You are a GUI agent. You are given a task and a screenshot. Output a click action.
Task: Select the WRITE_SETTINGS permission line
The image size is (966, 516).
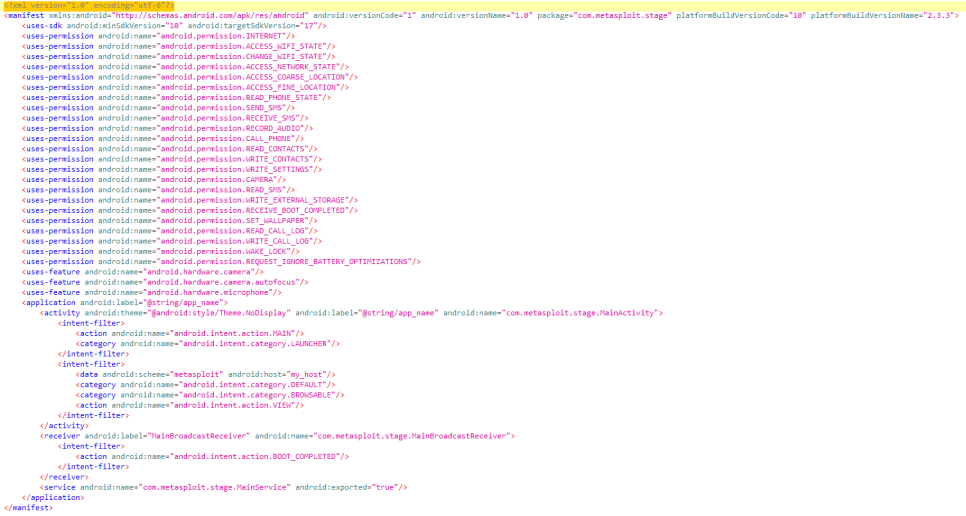click(x=172, y=169)
